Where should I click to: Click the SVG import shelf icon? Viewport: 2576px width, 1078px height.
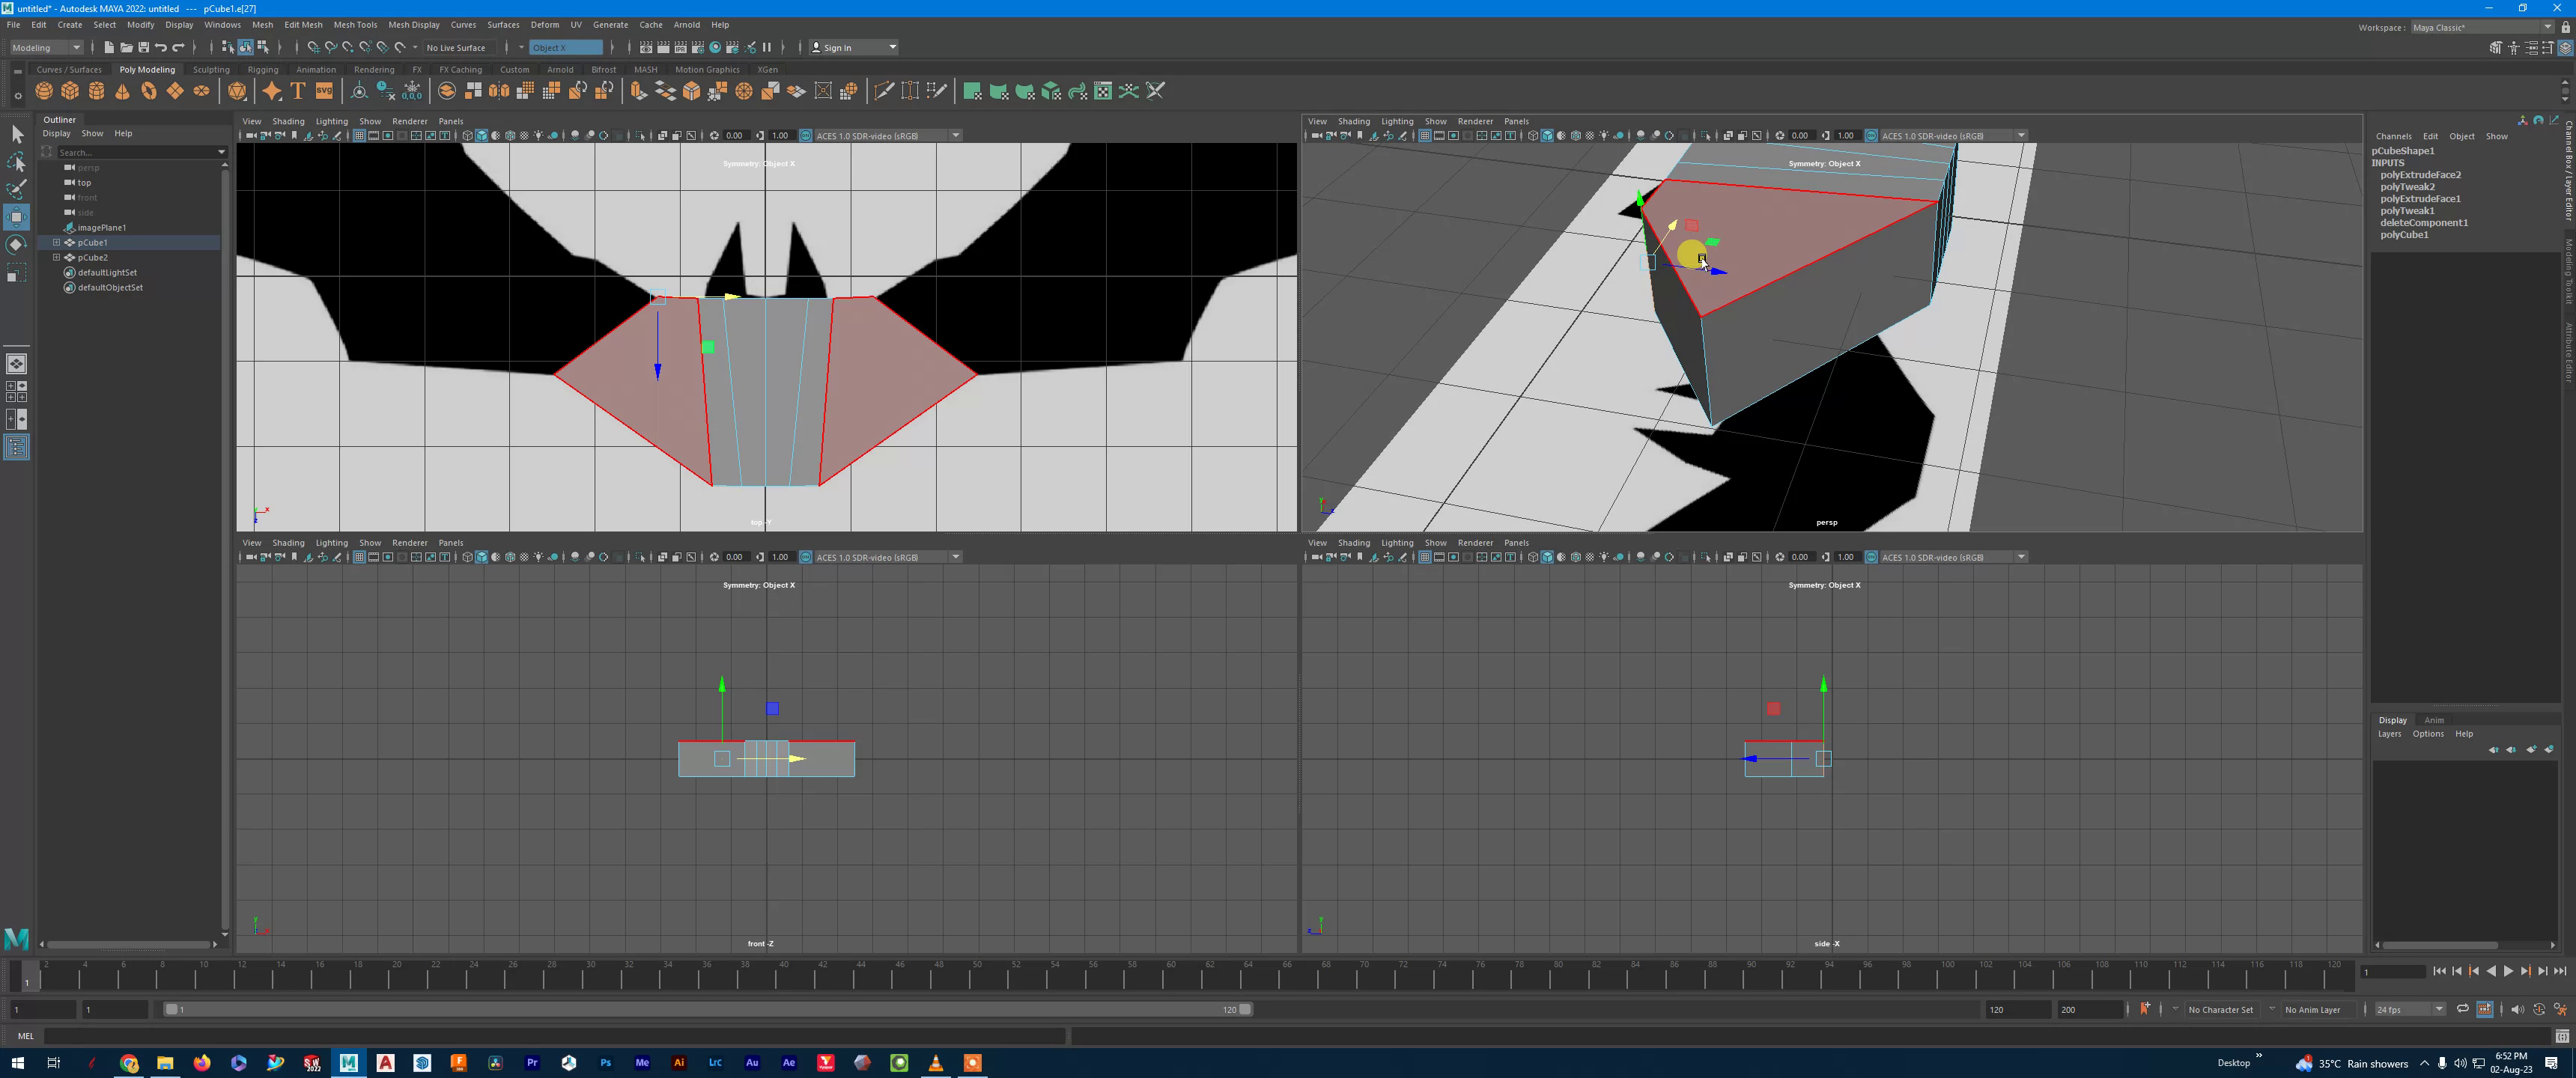pos(324,91)
